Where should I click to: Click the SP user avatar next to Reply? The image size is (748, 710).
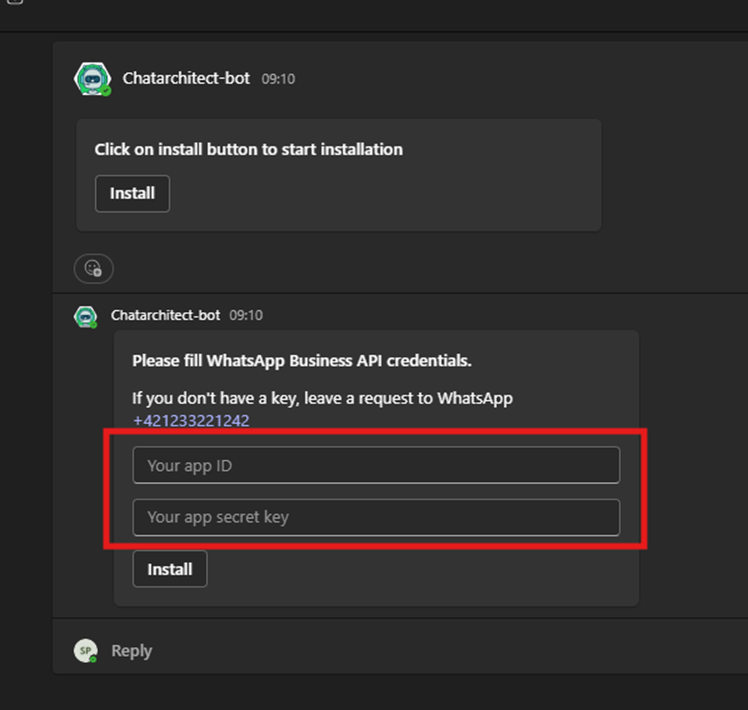tap(86, 651)
